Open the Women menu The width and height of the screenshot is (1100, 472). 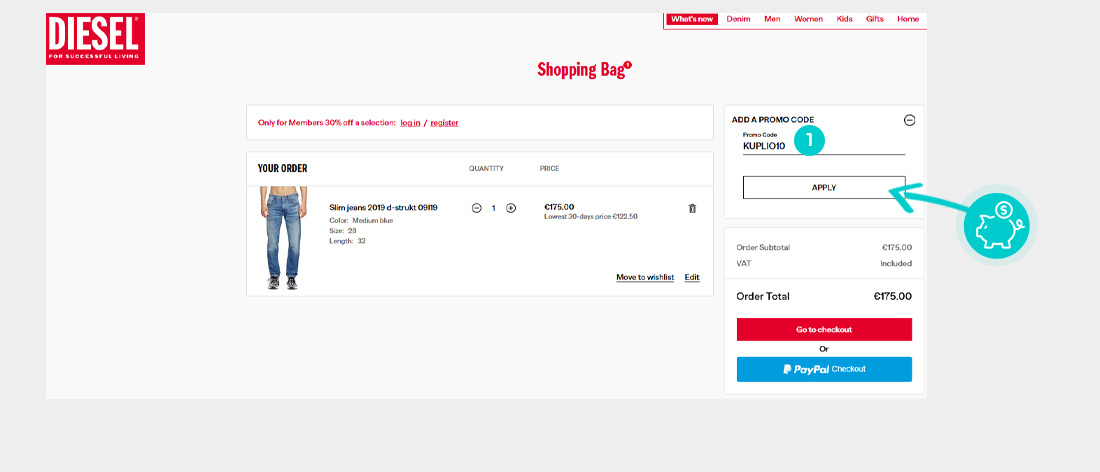coord(808,19)
